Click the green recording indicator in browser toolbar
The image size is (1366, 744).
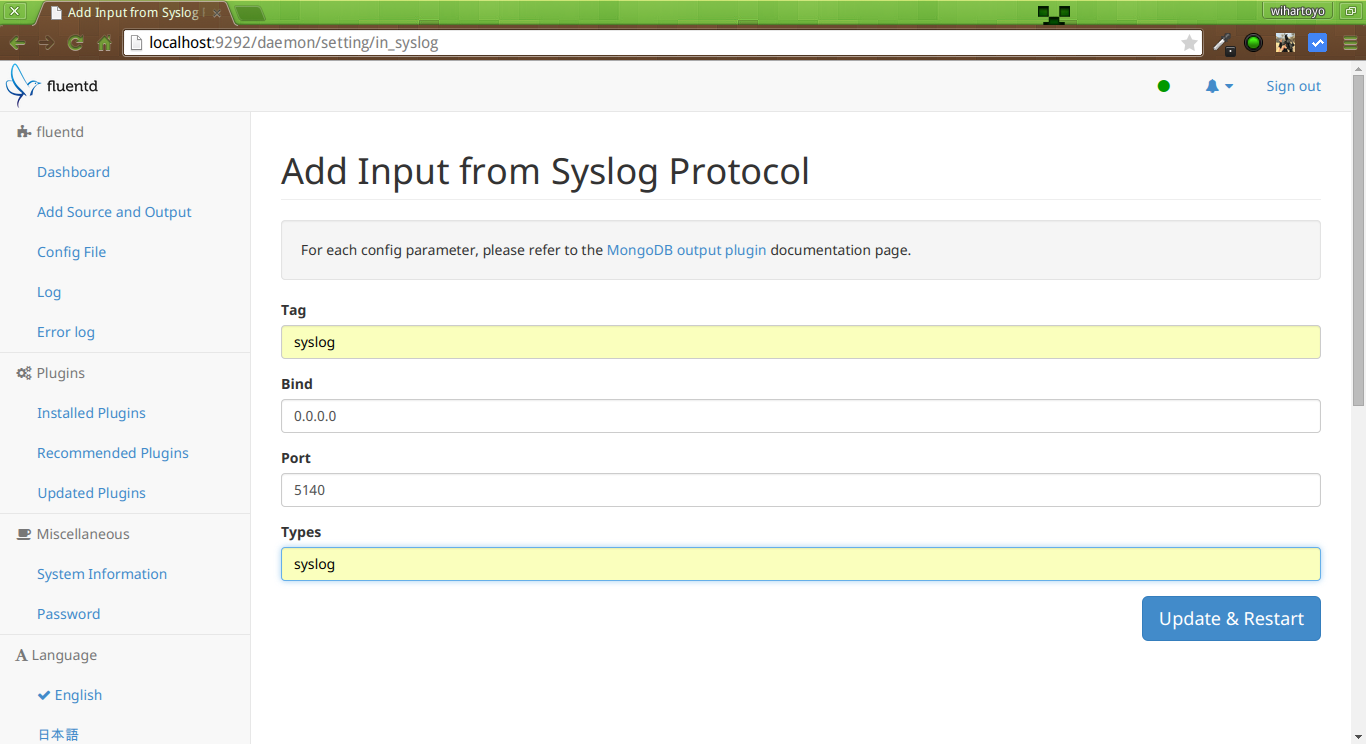(1253, 43)
